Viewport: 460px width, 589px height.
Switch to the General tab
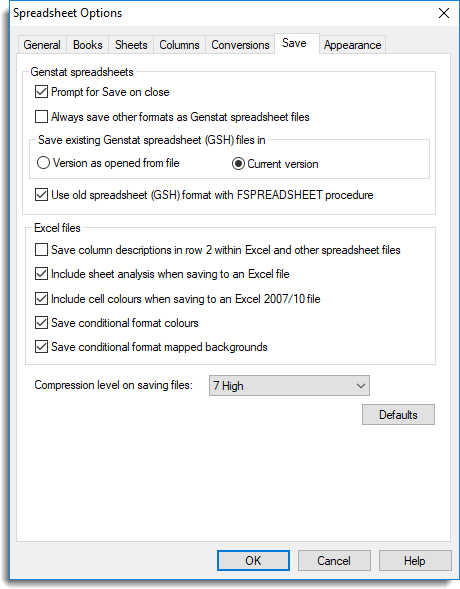(x=42, y=45)
